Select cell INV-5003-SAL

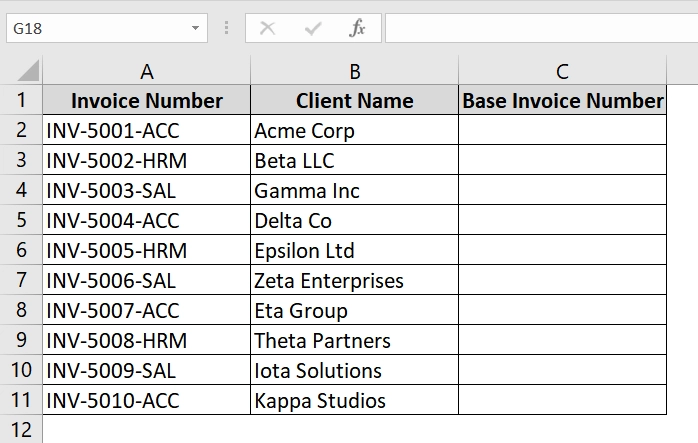[146, 190]
